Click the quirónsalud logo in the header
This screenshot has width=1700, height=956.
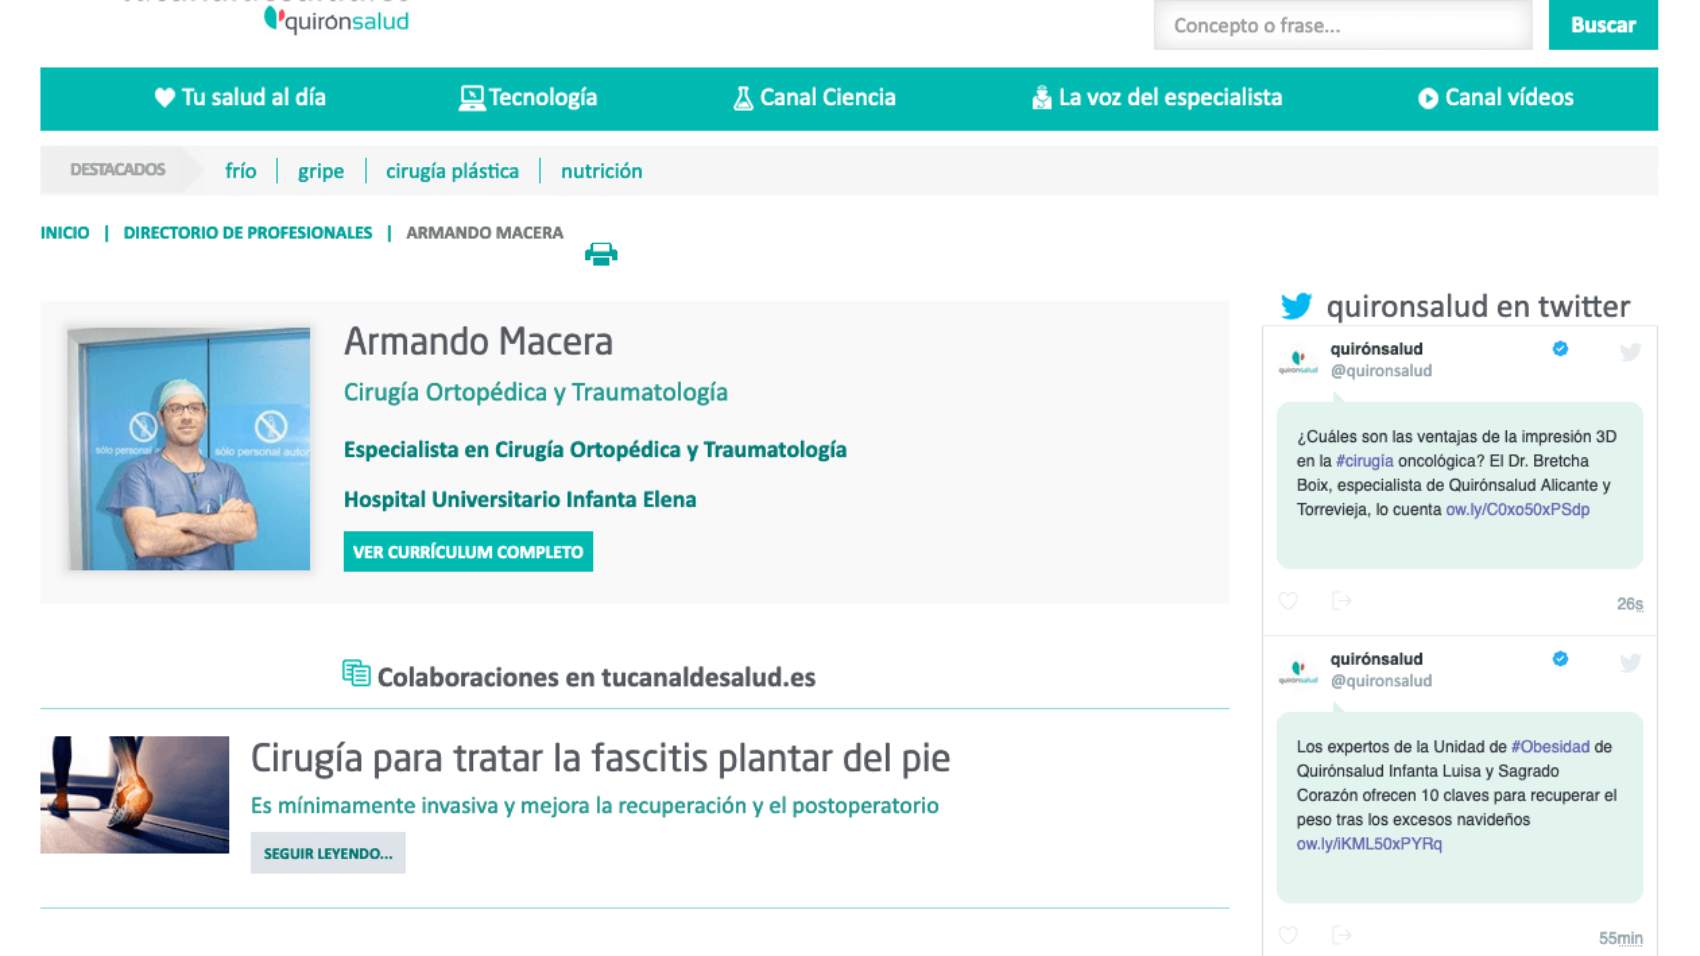(336, 19)
